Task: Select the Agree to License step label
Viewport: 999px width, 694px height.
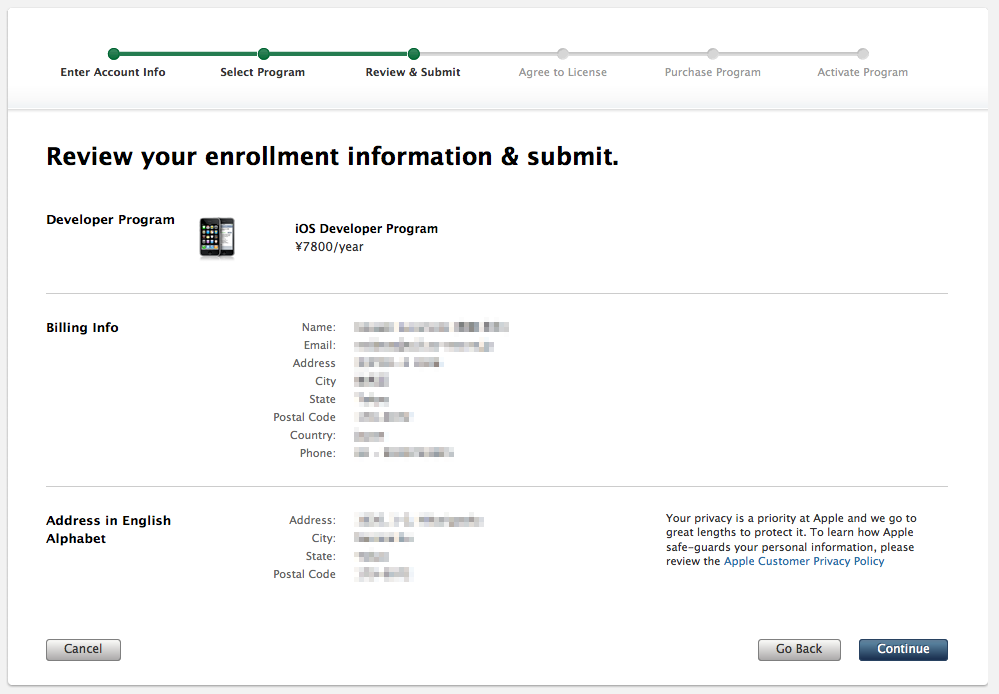Action: (x=563, y=72)
